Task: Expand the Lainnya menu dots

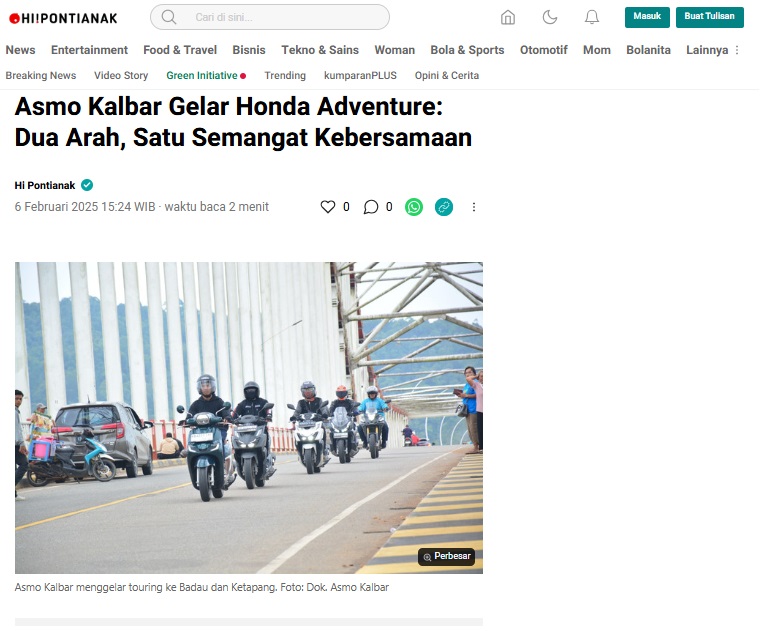Action: (x=737, y=50)
